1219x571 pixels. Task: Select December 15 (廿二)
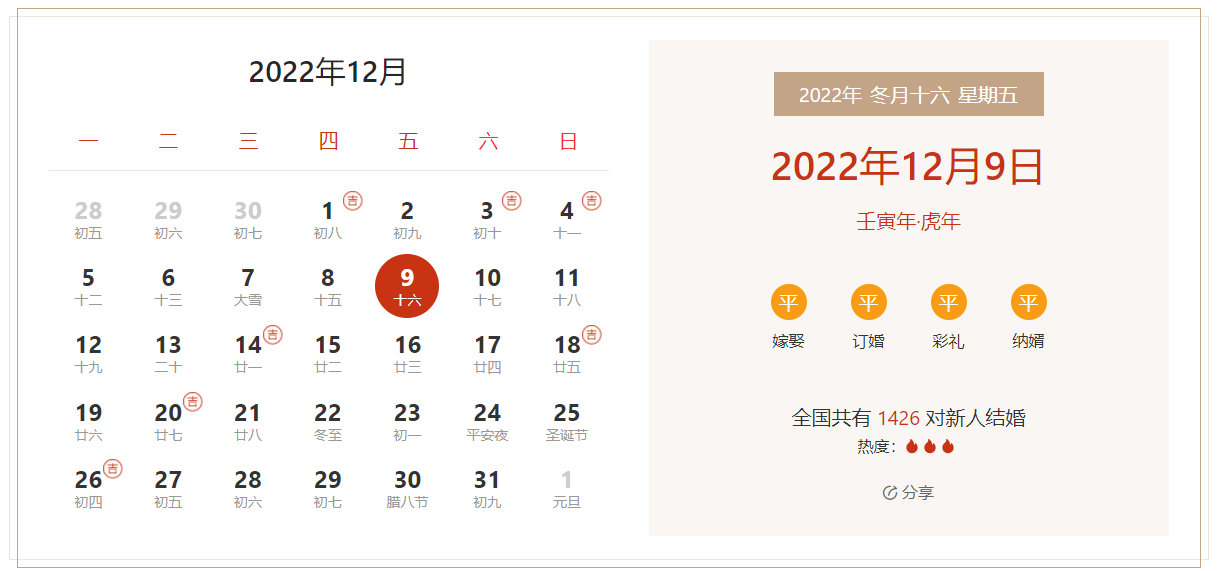click(328, 354)
